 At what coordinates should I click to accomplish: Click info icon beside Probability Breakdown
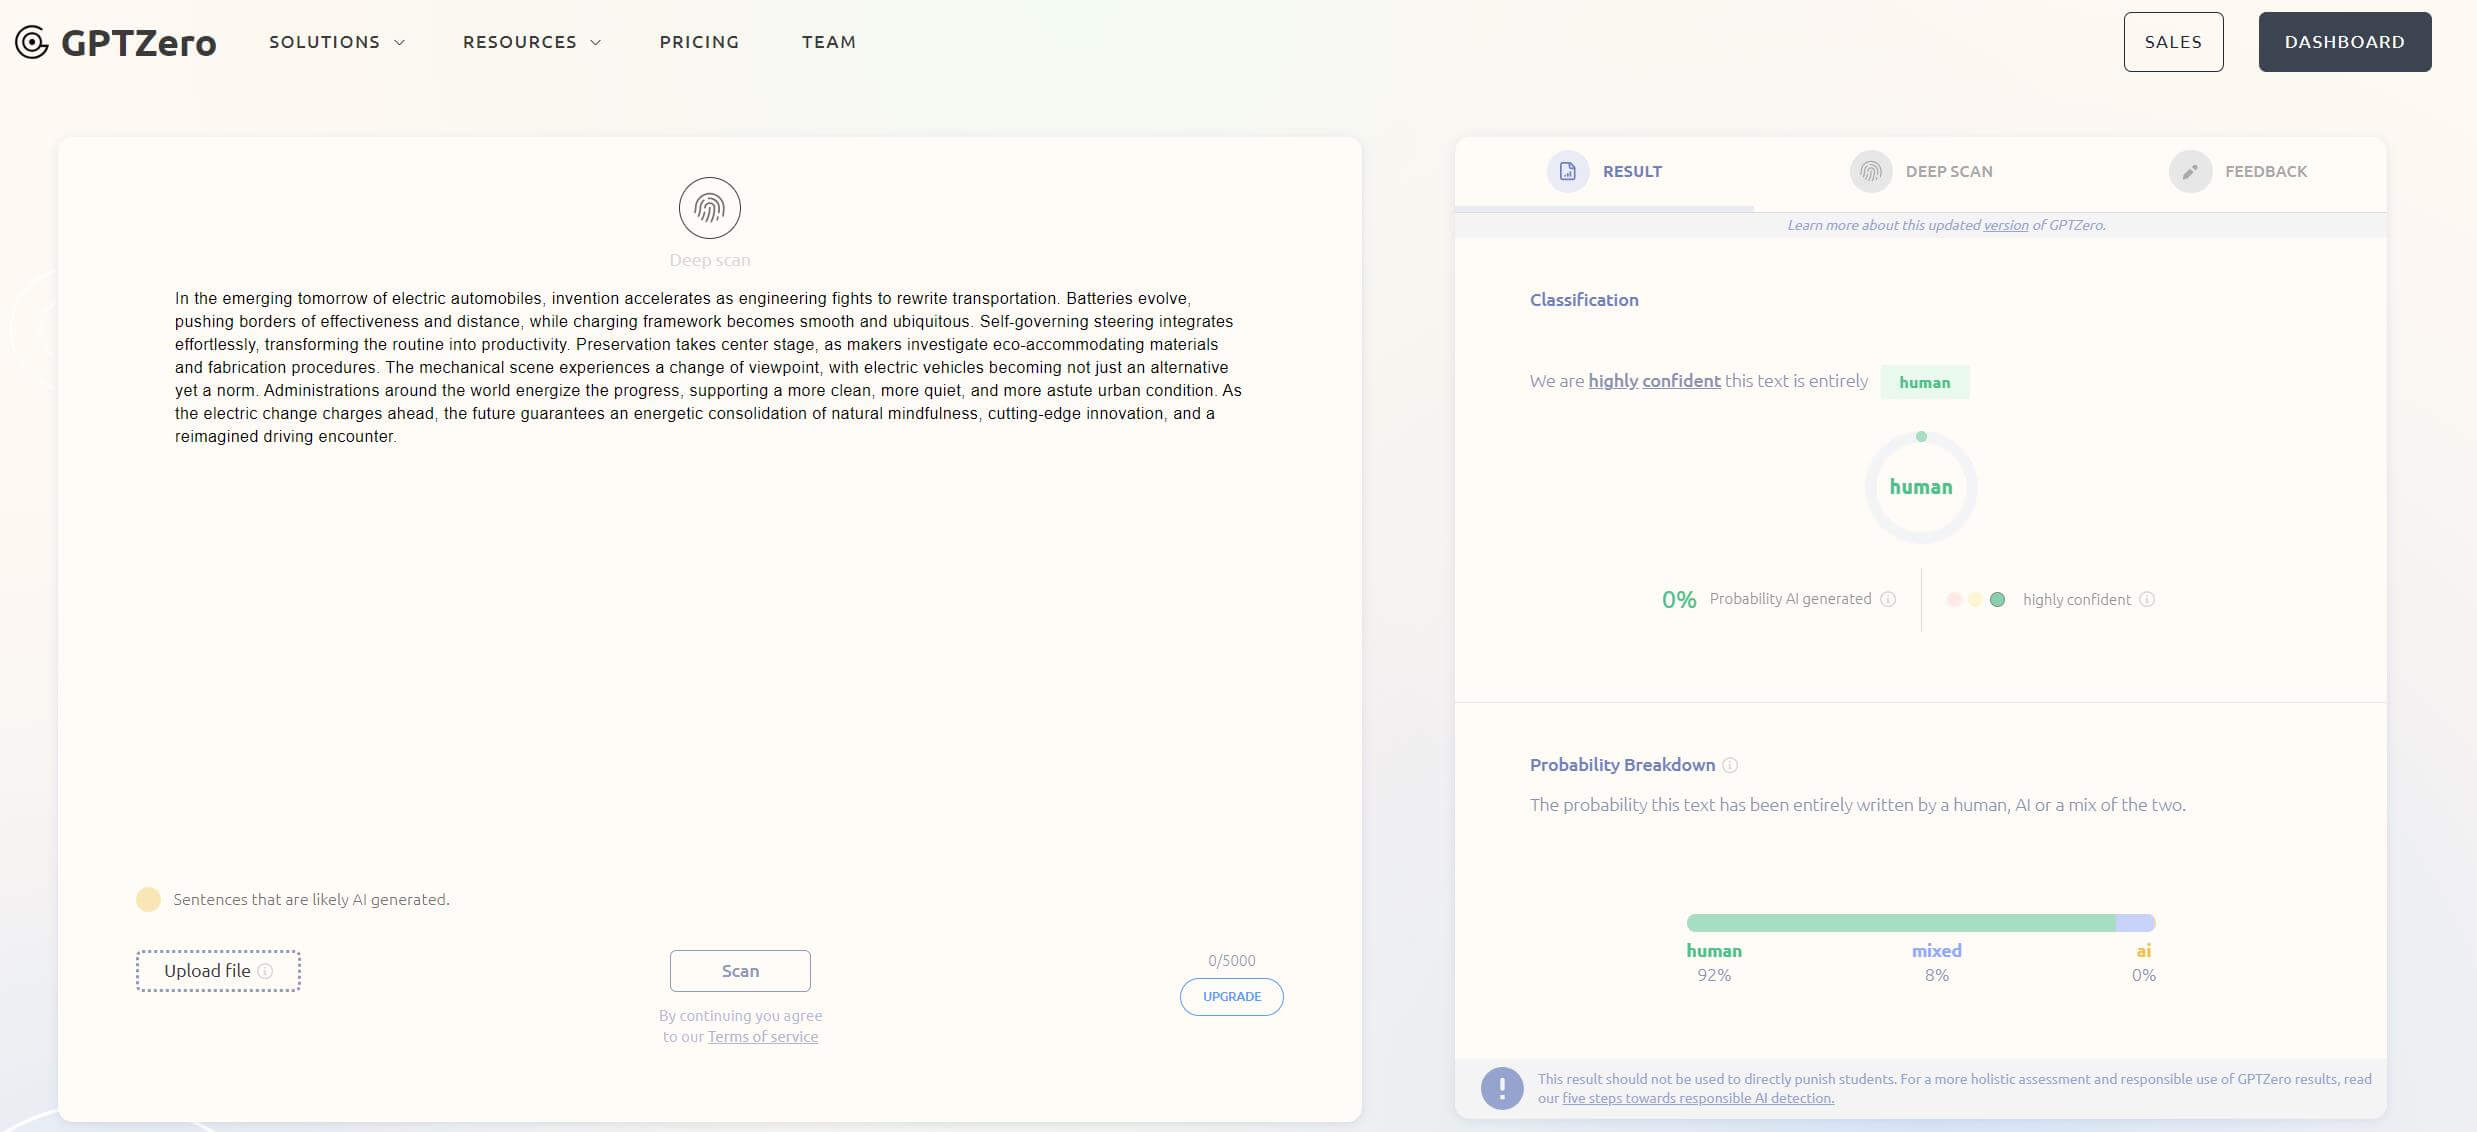click(1730, 765)
